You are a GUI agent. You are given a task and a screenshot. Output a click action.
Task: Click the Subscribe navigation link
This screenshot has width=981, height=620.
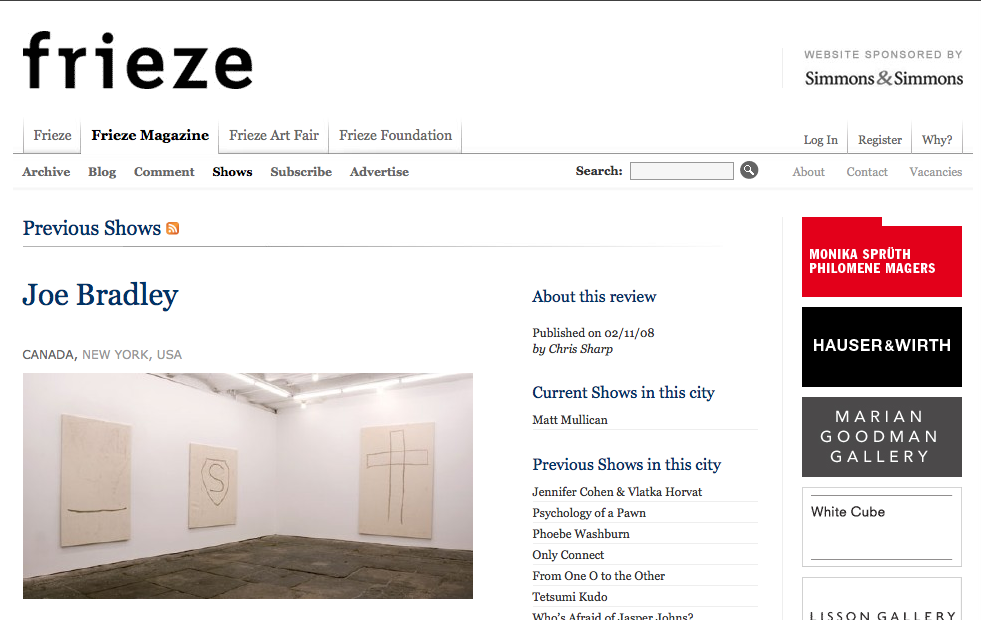click(x=301, y=171)
